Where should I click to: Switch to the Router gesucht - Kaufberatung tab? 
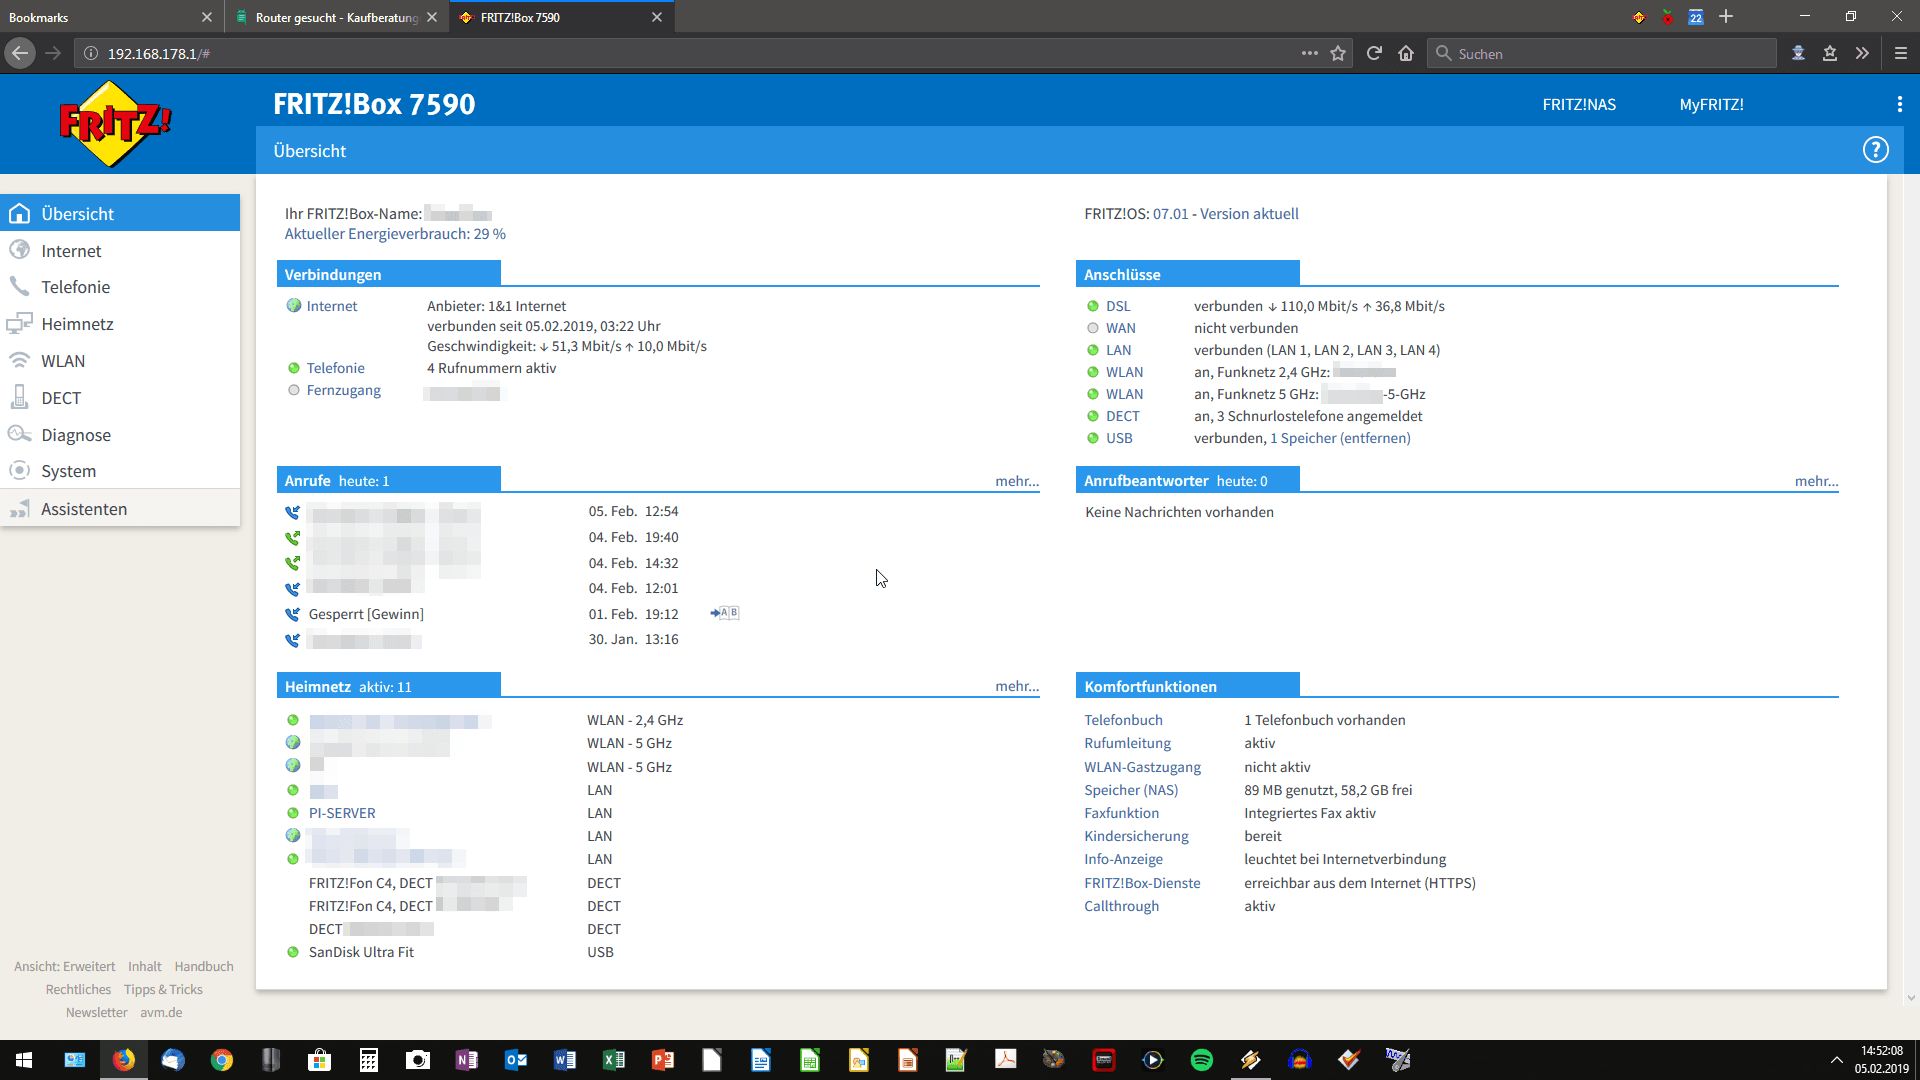[x=337, y=17]
